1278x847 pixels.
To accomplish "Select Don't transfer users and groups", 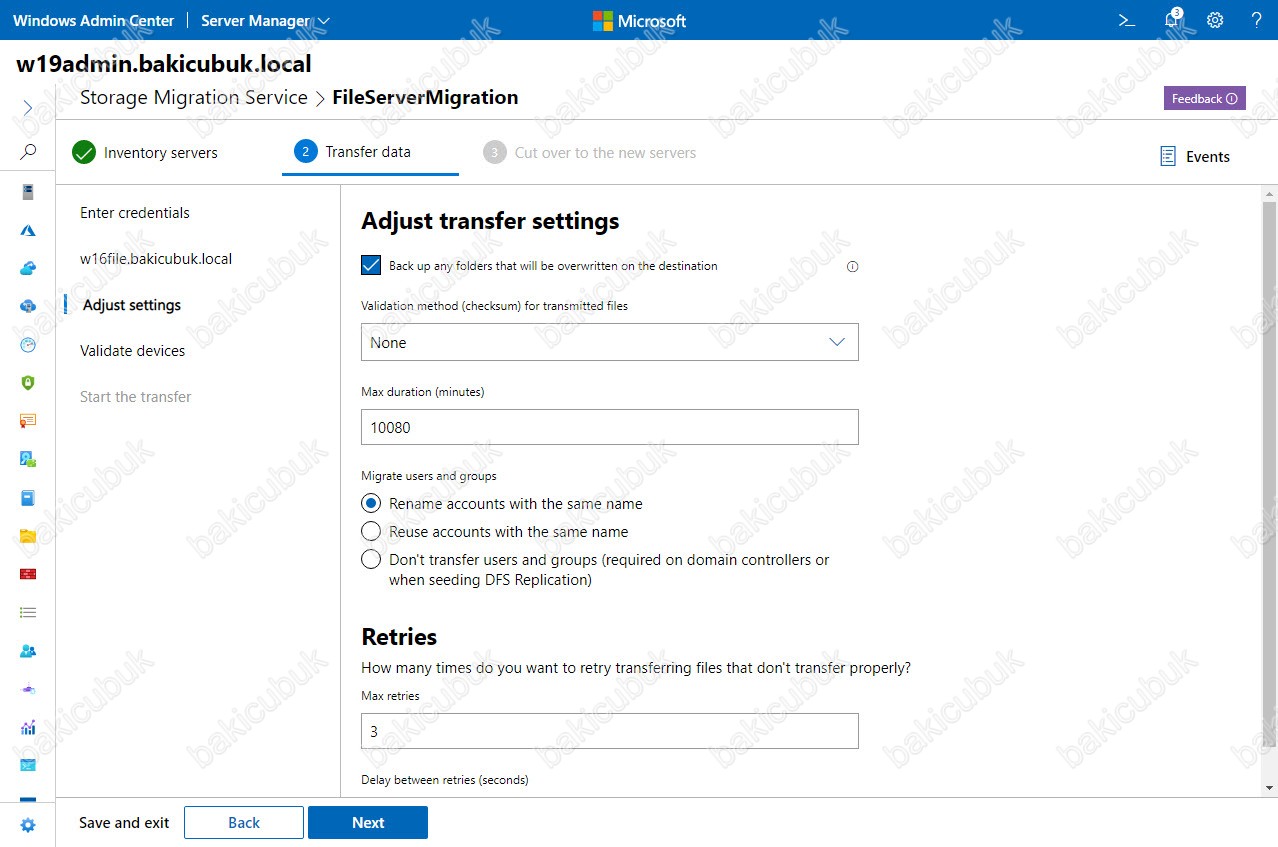I will [x=371, y=560].
